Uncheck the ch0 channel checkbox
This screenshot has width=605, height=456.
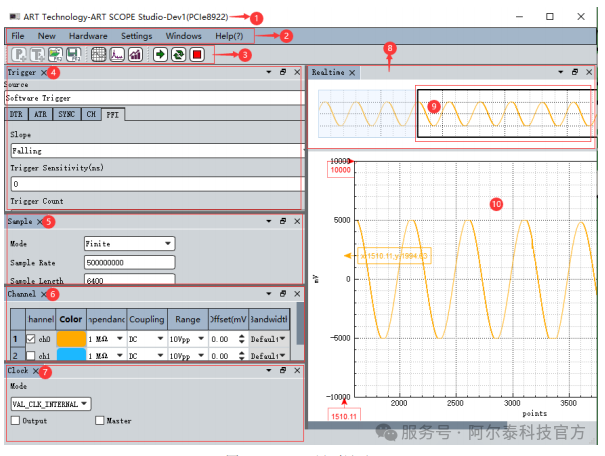pos(30,339)
